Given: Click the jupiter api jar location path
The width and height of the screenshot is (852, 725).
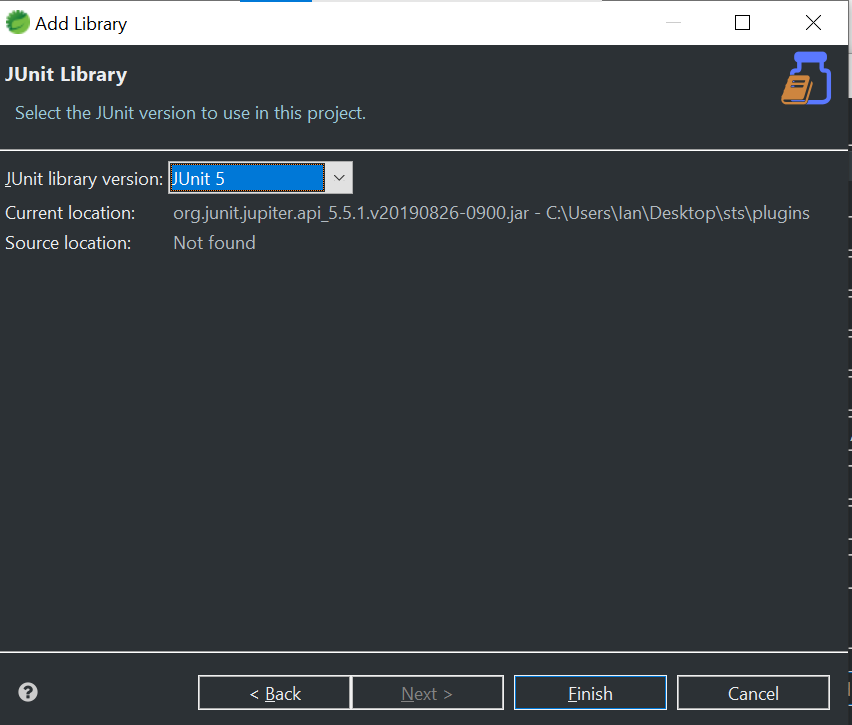Looking at the screenshot, I should [x=491, y=213].
